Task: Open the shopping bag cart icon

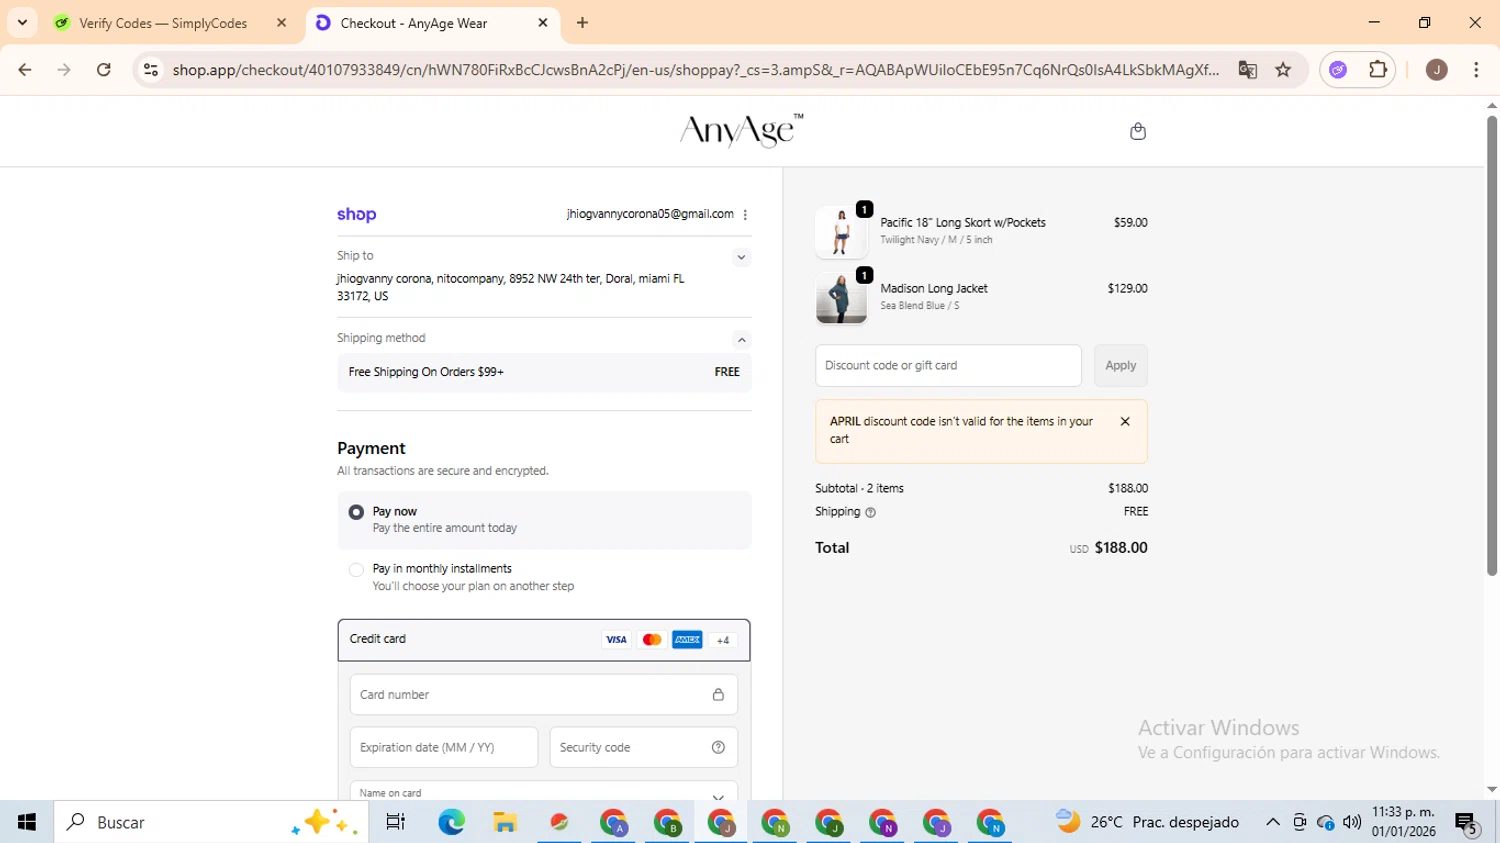Action: 1137,131
